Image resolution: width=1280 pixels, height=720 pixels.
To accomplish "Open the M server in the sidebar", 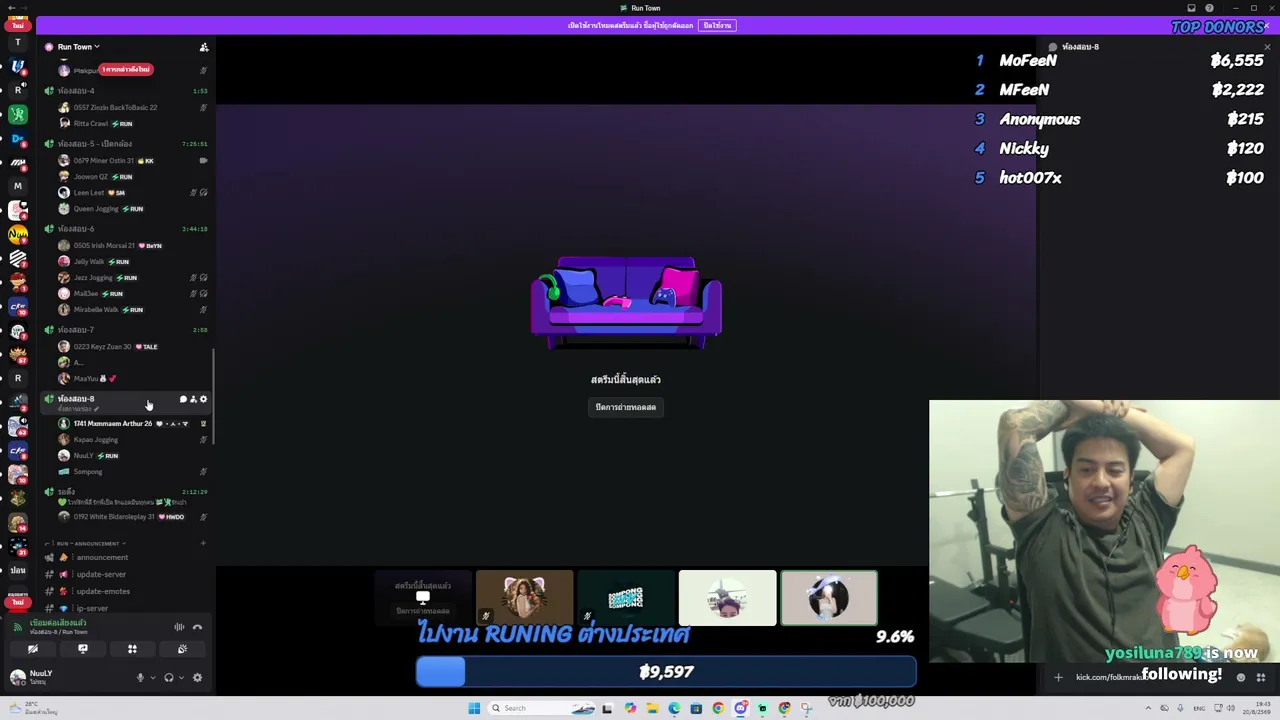I will [18, 186].
